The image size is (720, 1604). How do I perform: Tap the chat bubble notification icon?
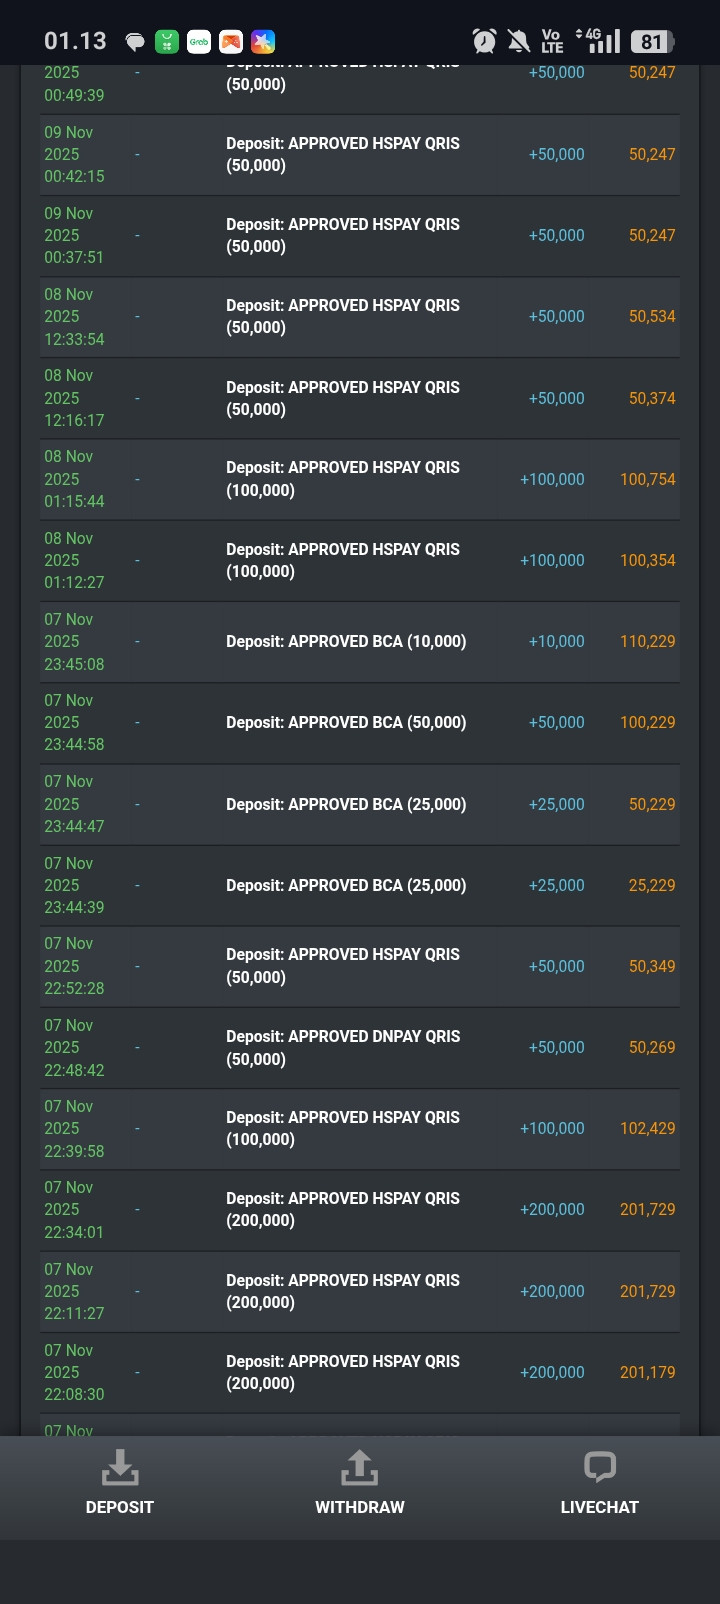pos(135,41)
